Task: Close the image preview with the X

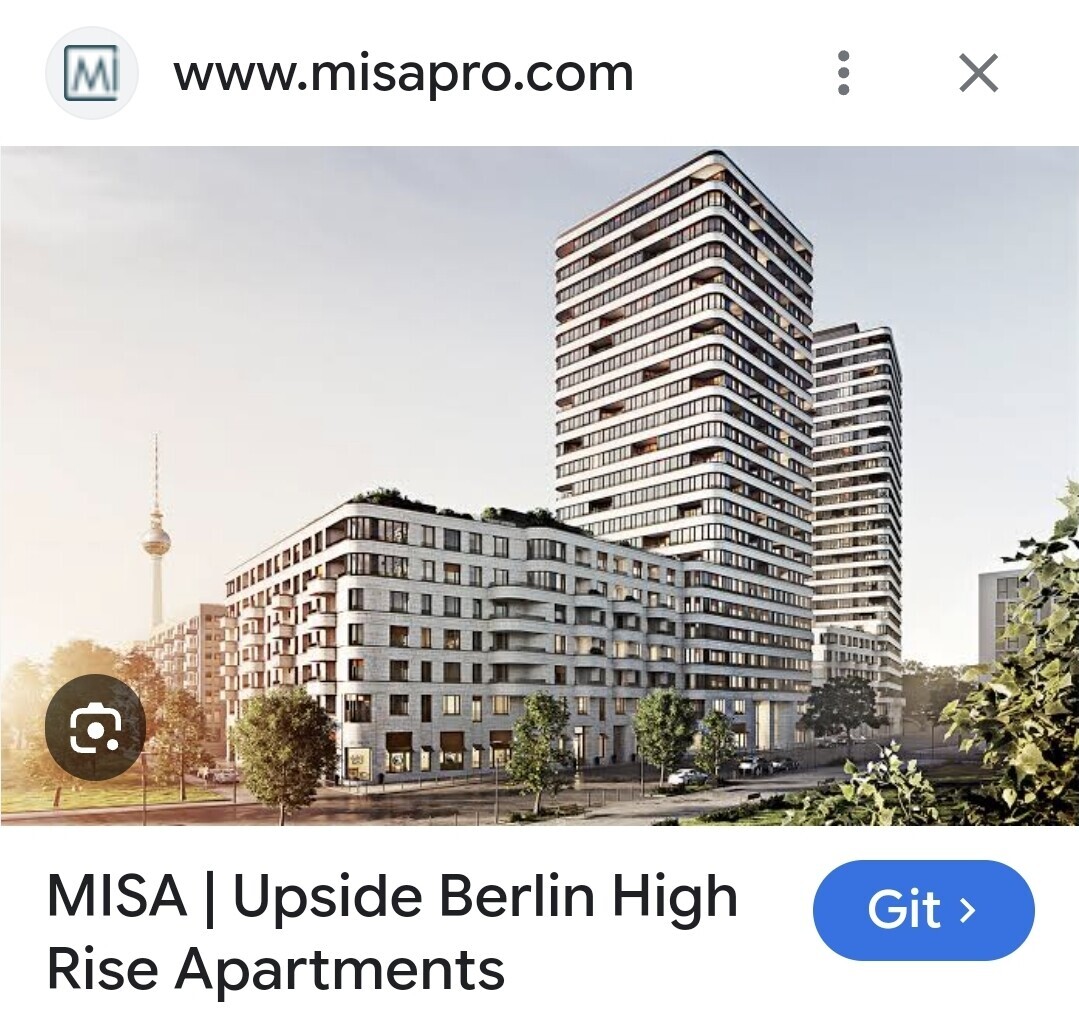Action: tap(979, 73)
